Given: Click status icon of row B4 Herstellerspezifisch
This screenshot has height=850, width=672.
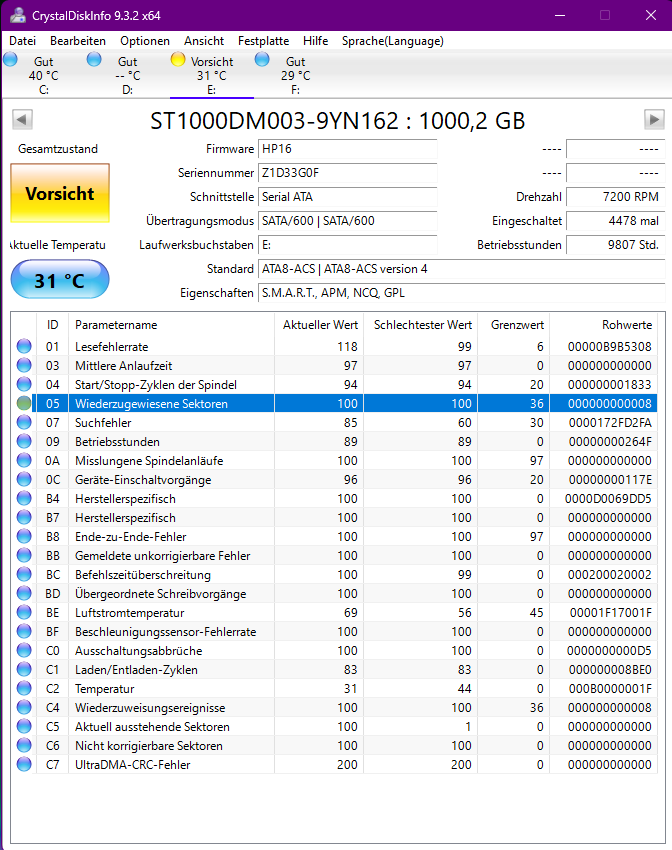Looking at the screenshot, I should tap(24, 498).
